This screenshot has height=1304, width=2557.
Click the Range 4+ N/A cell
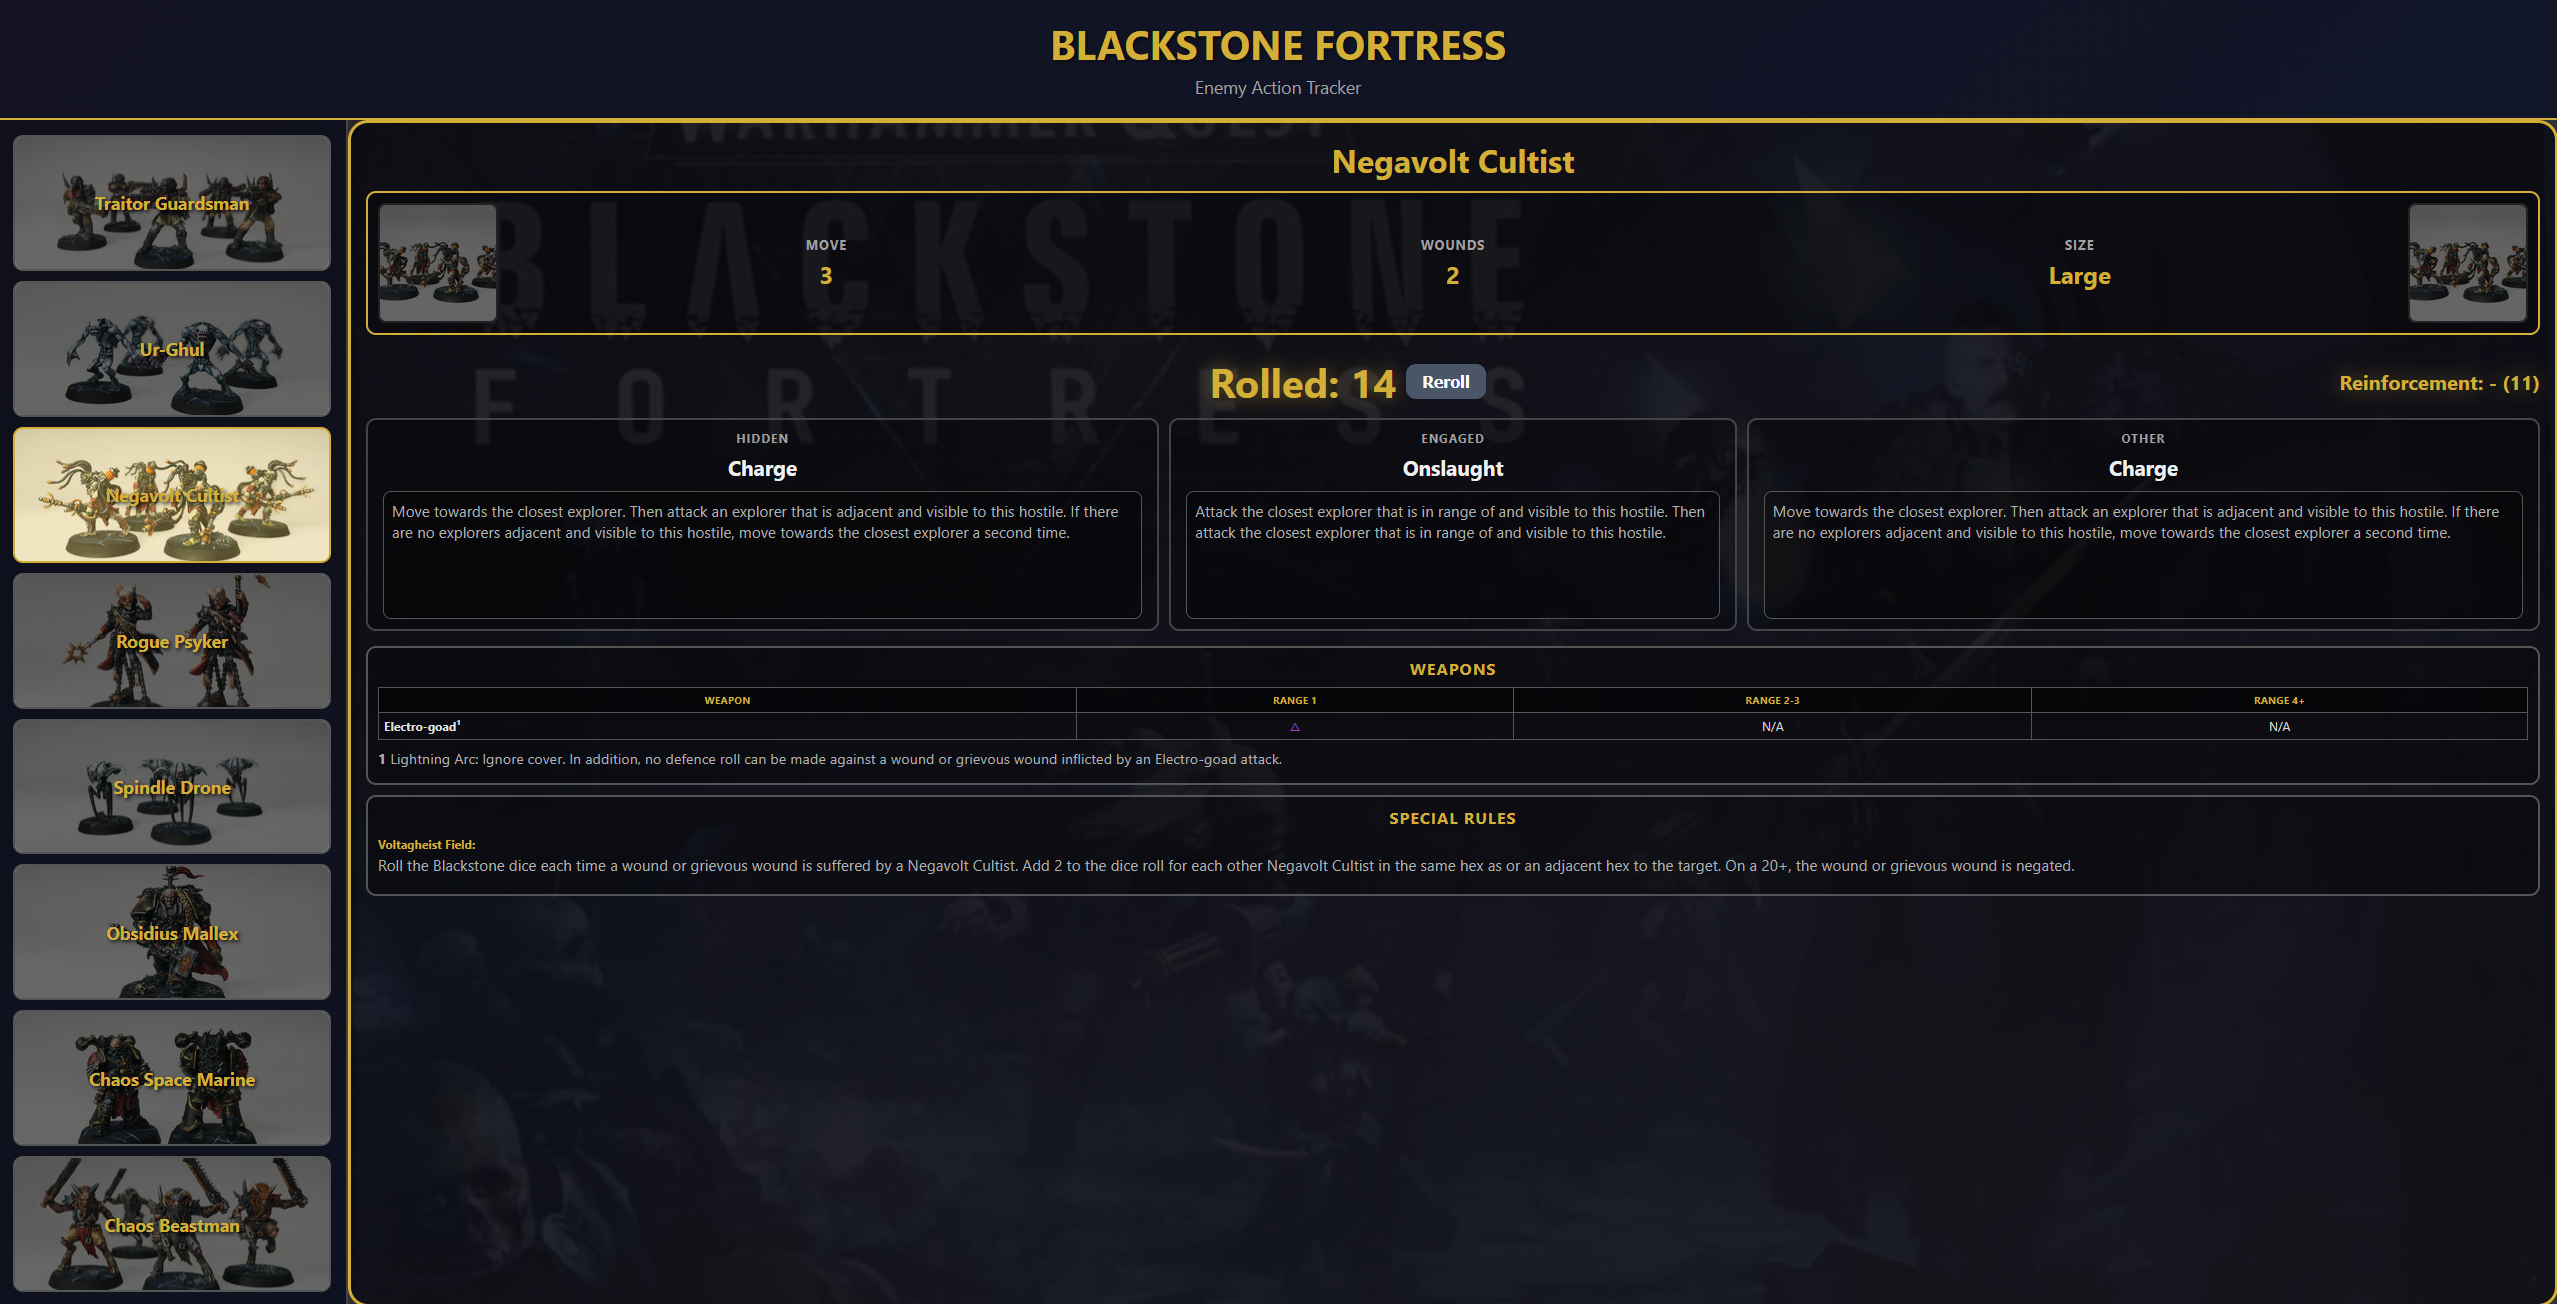2279,727
